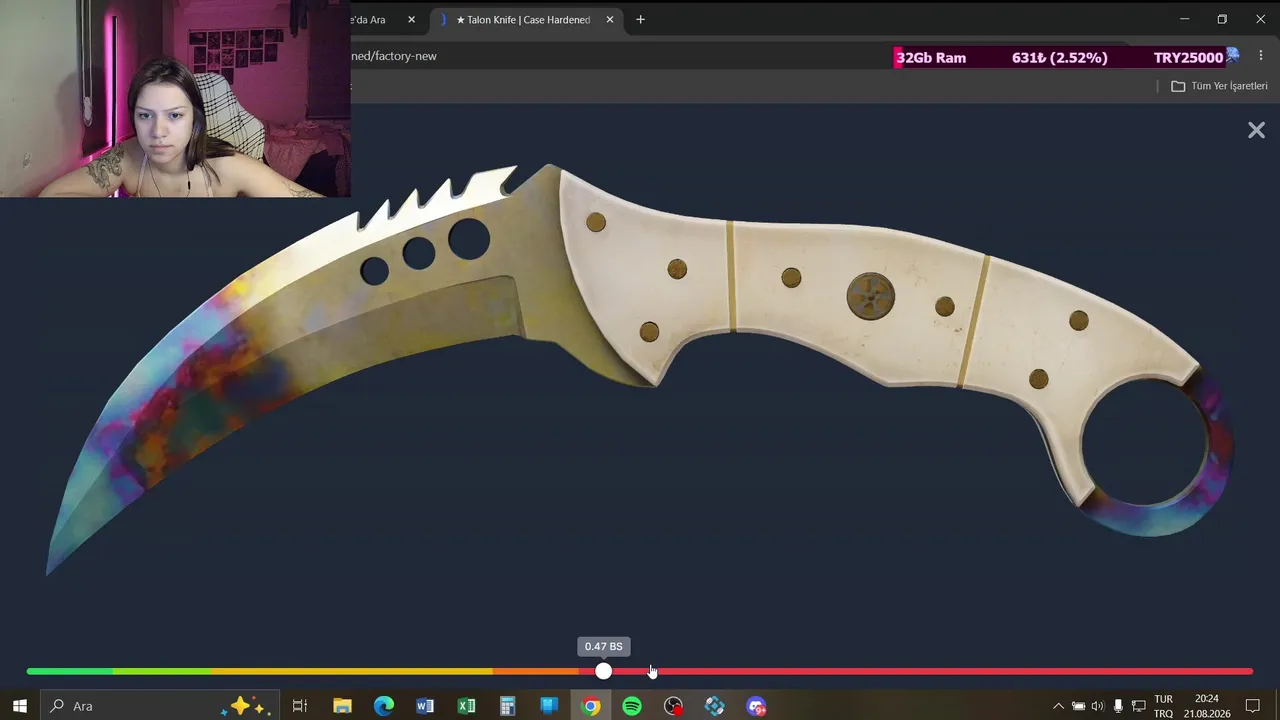1280x720 pixels.
Task: Open the Chrome three-dot menu
Action: pyautogui.click(x=1260, y=56)
